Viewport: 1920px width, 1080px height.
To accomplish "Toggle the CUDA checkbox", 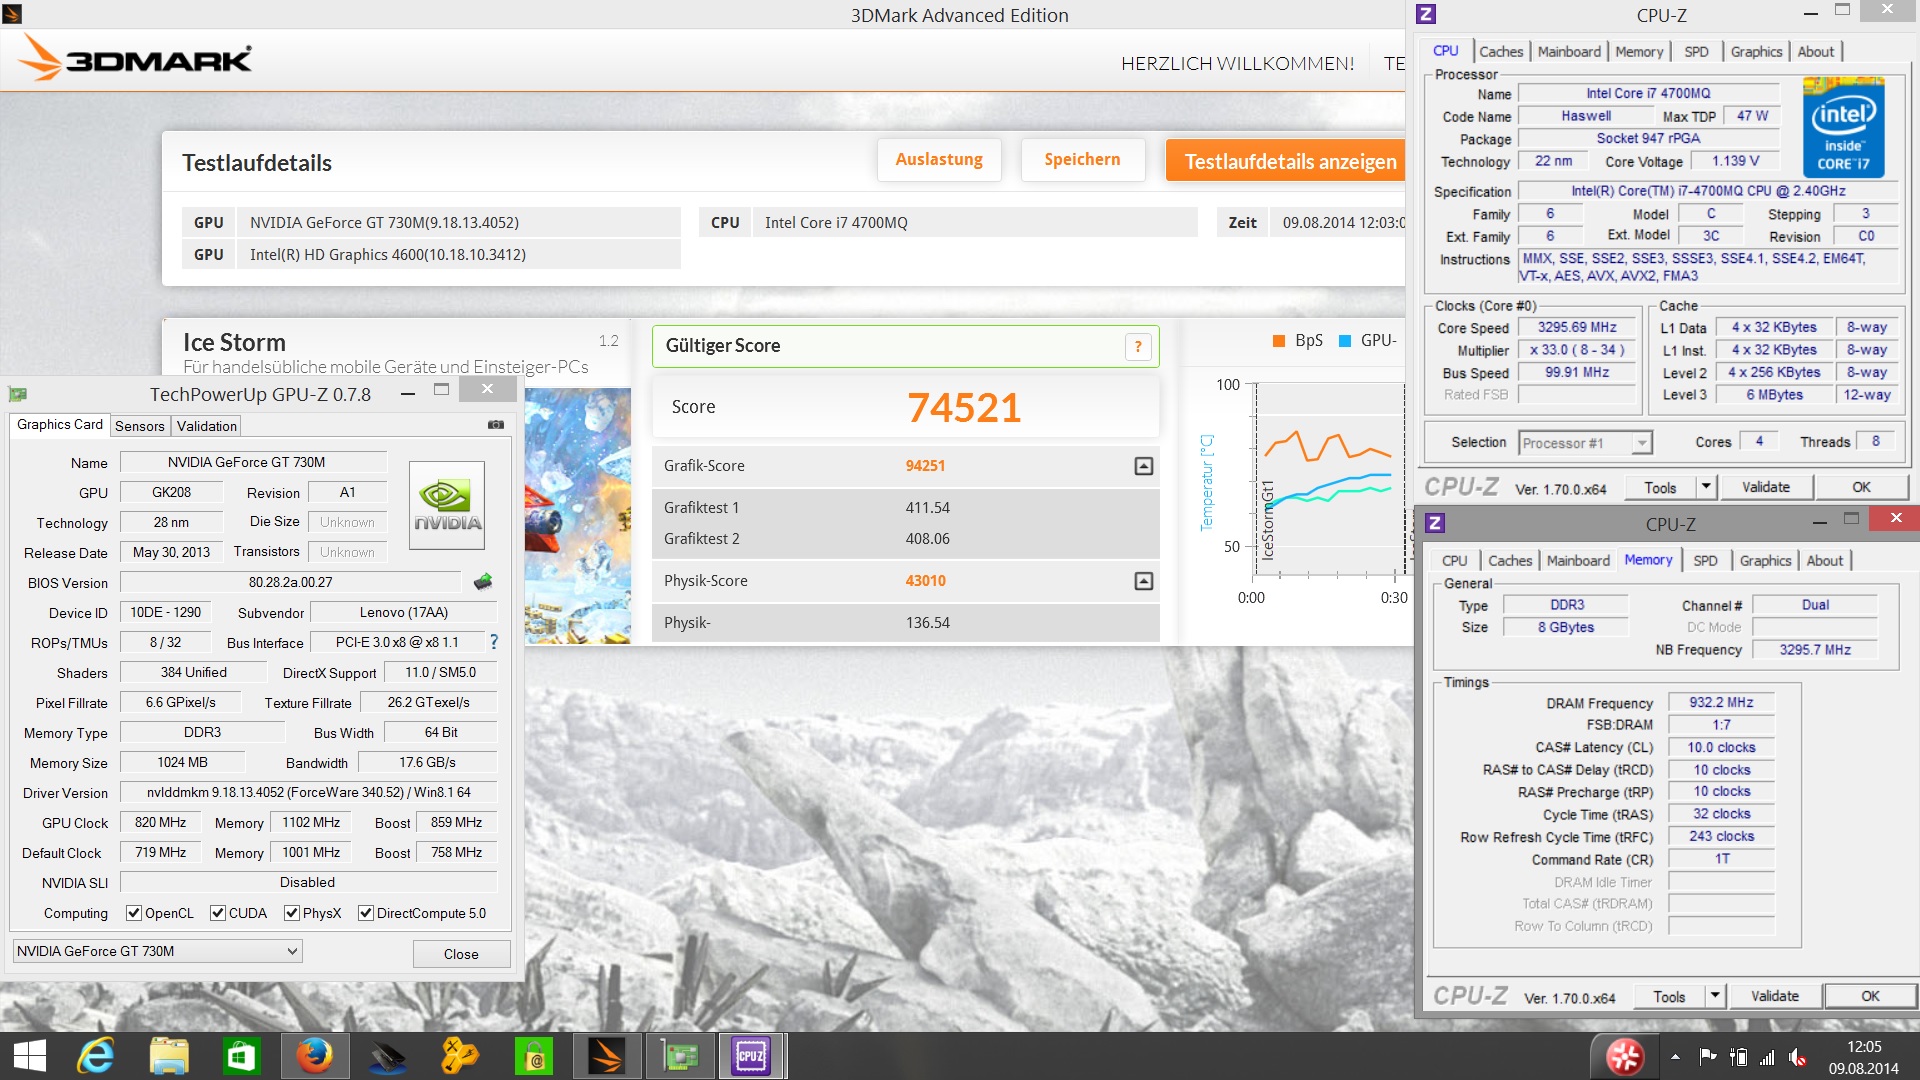I will (x=217, y=913).
